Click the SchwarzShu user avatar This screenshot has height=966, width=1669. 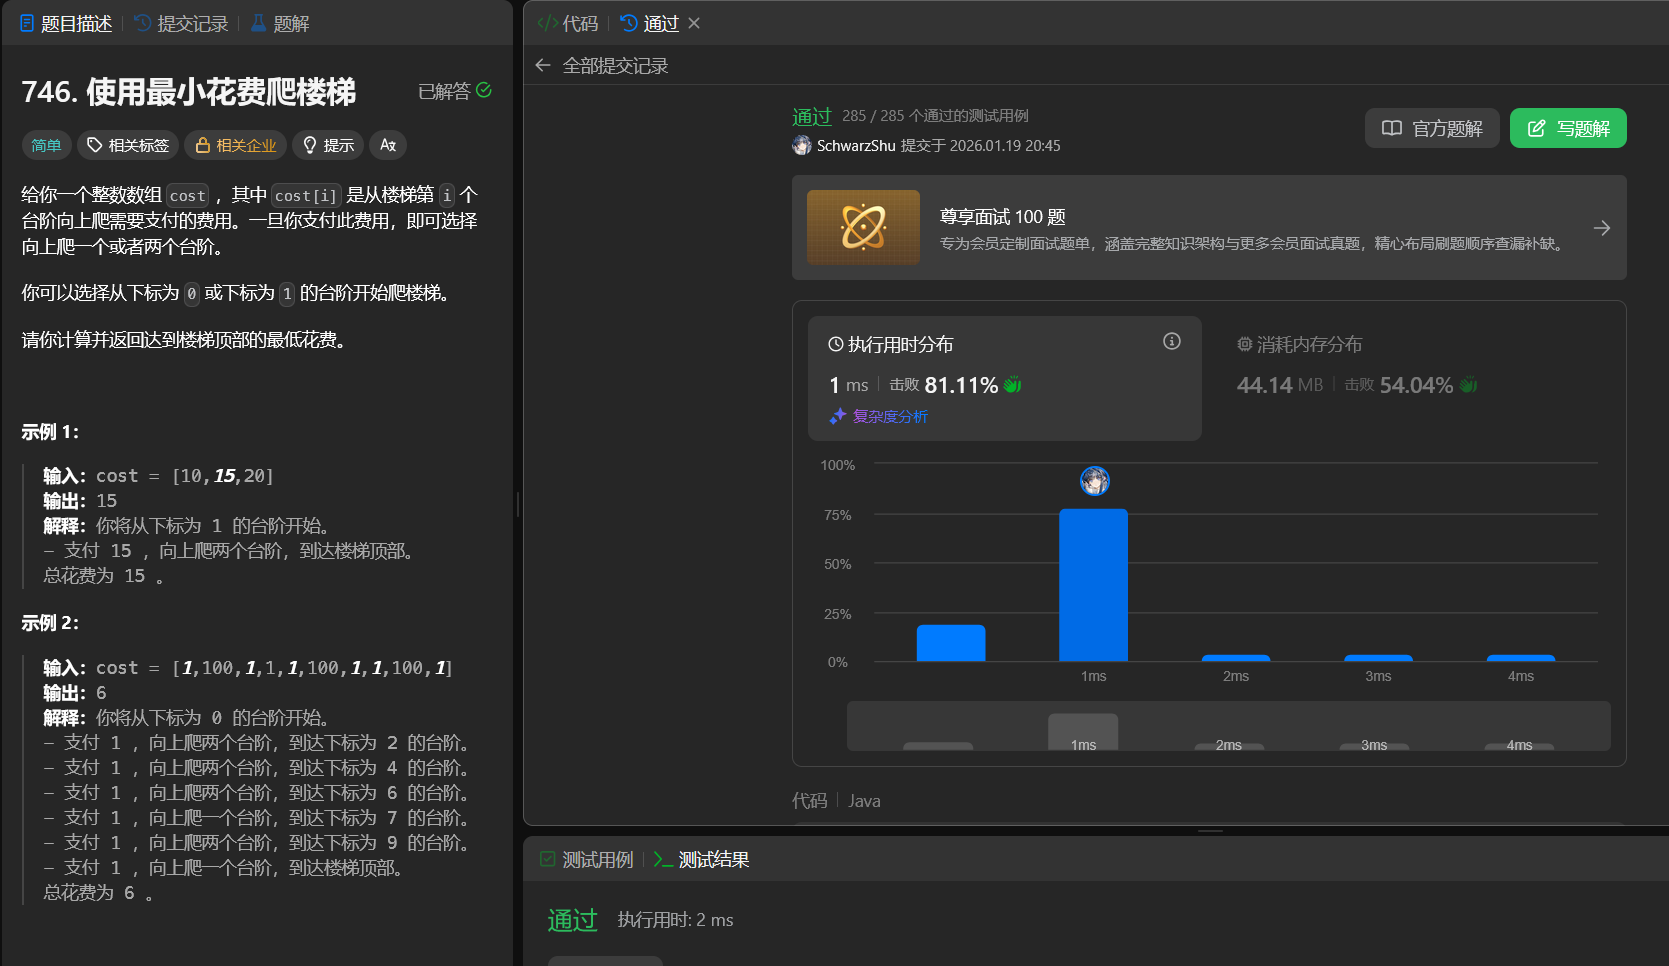pos(802,146)
